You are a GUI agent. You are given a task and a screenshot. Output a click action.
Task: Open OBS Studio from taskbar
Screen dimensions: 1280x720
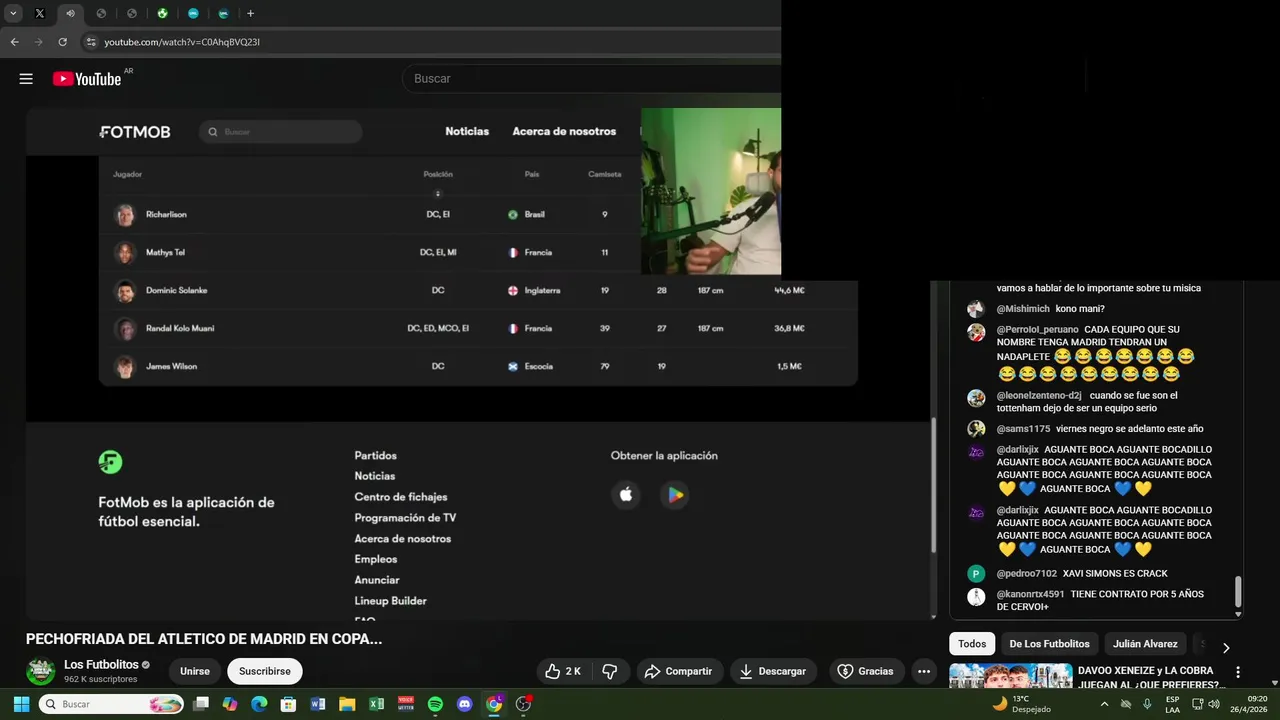tap(523, 704)
